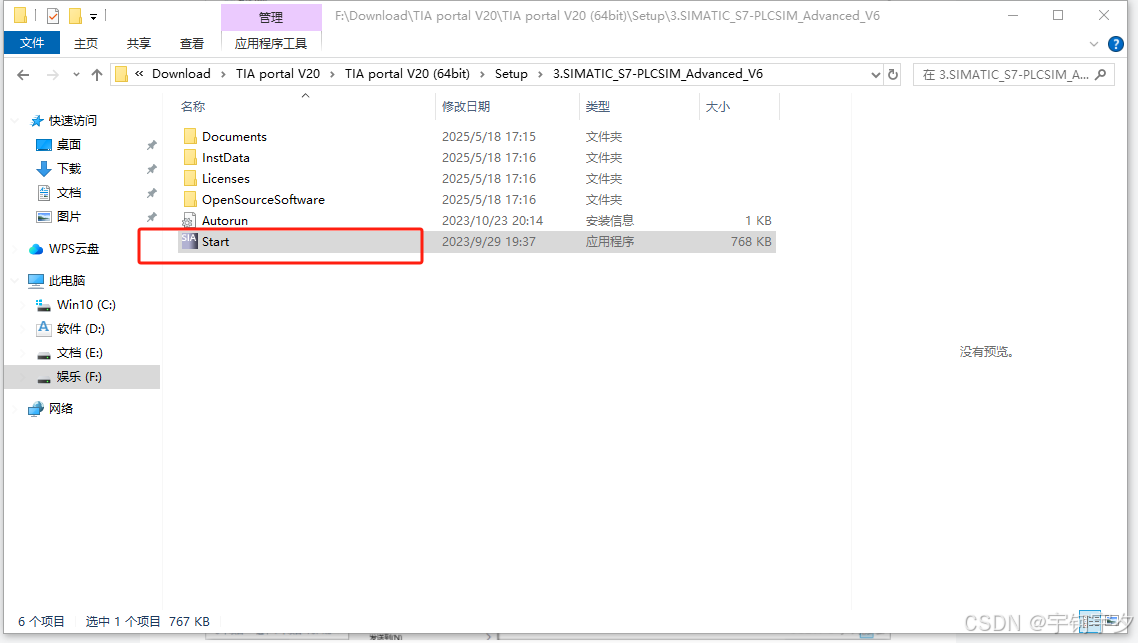The height and width of the screenshot is (643, 1138).
Task: Click the OpenSourceSoftware folder name
Action: 263,200
